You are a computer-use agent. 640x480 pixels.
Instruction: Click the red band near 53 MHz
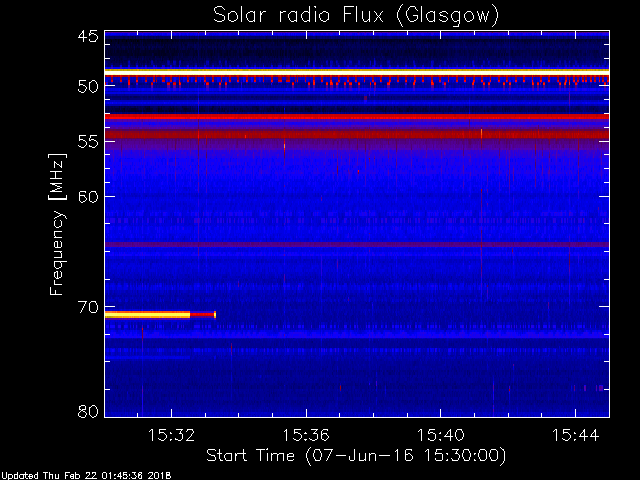pos(357,117)
